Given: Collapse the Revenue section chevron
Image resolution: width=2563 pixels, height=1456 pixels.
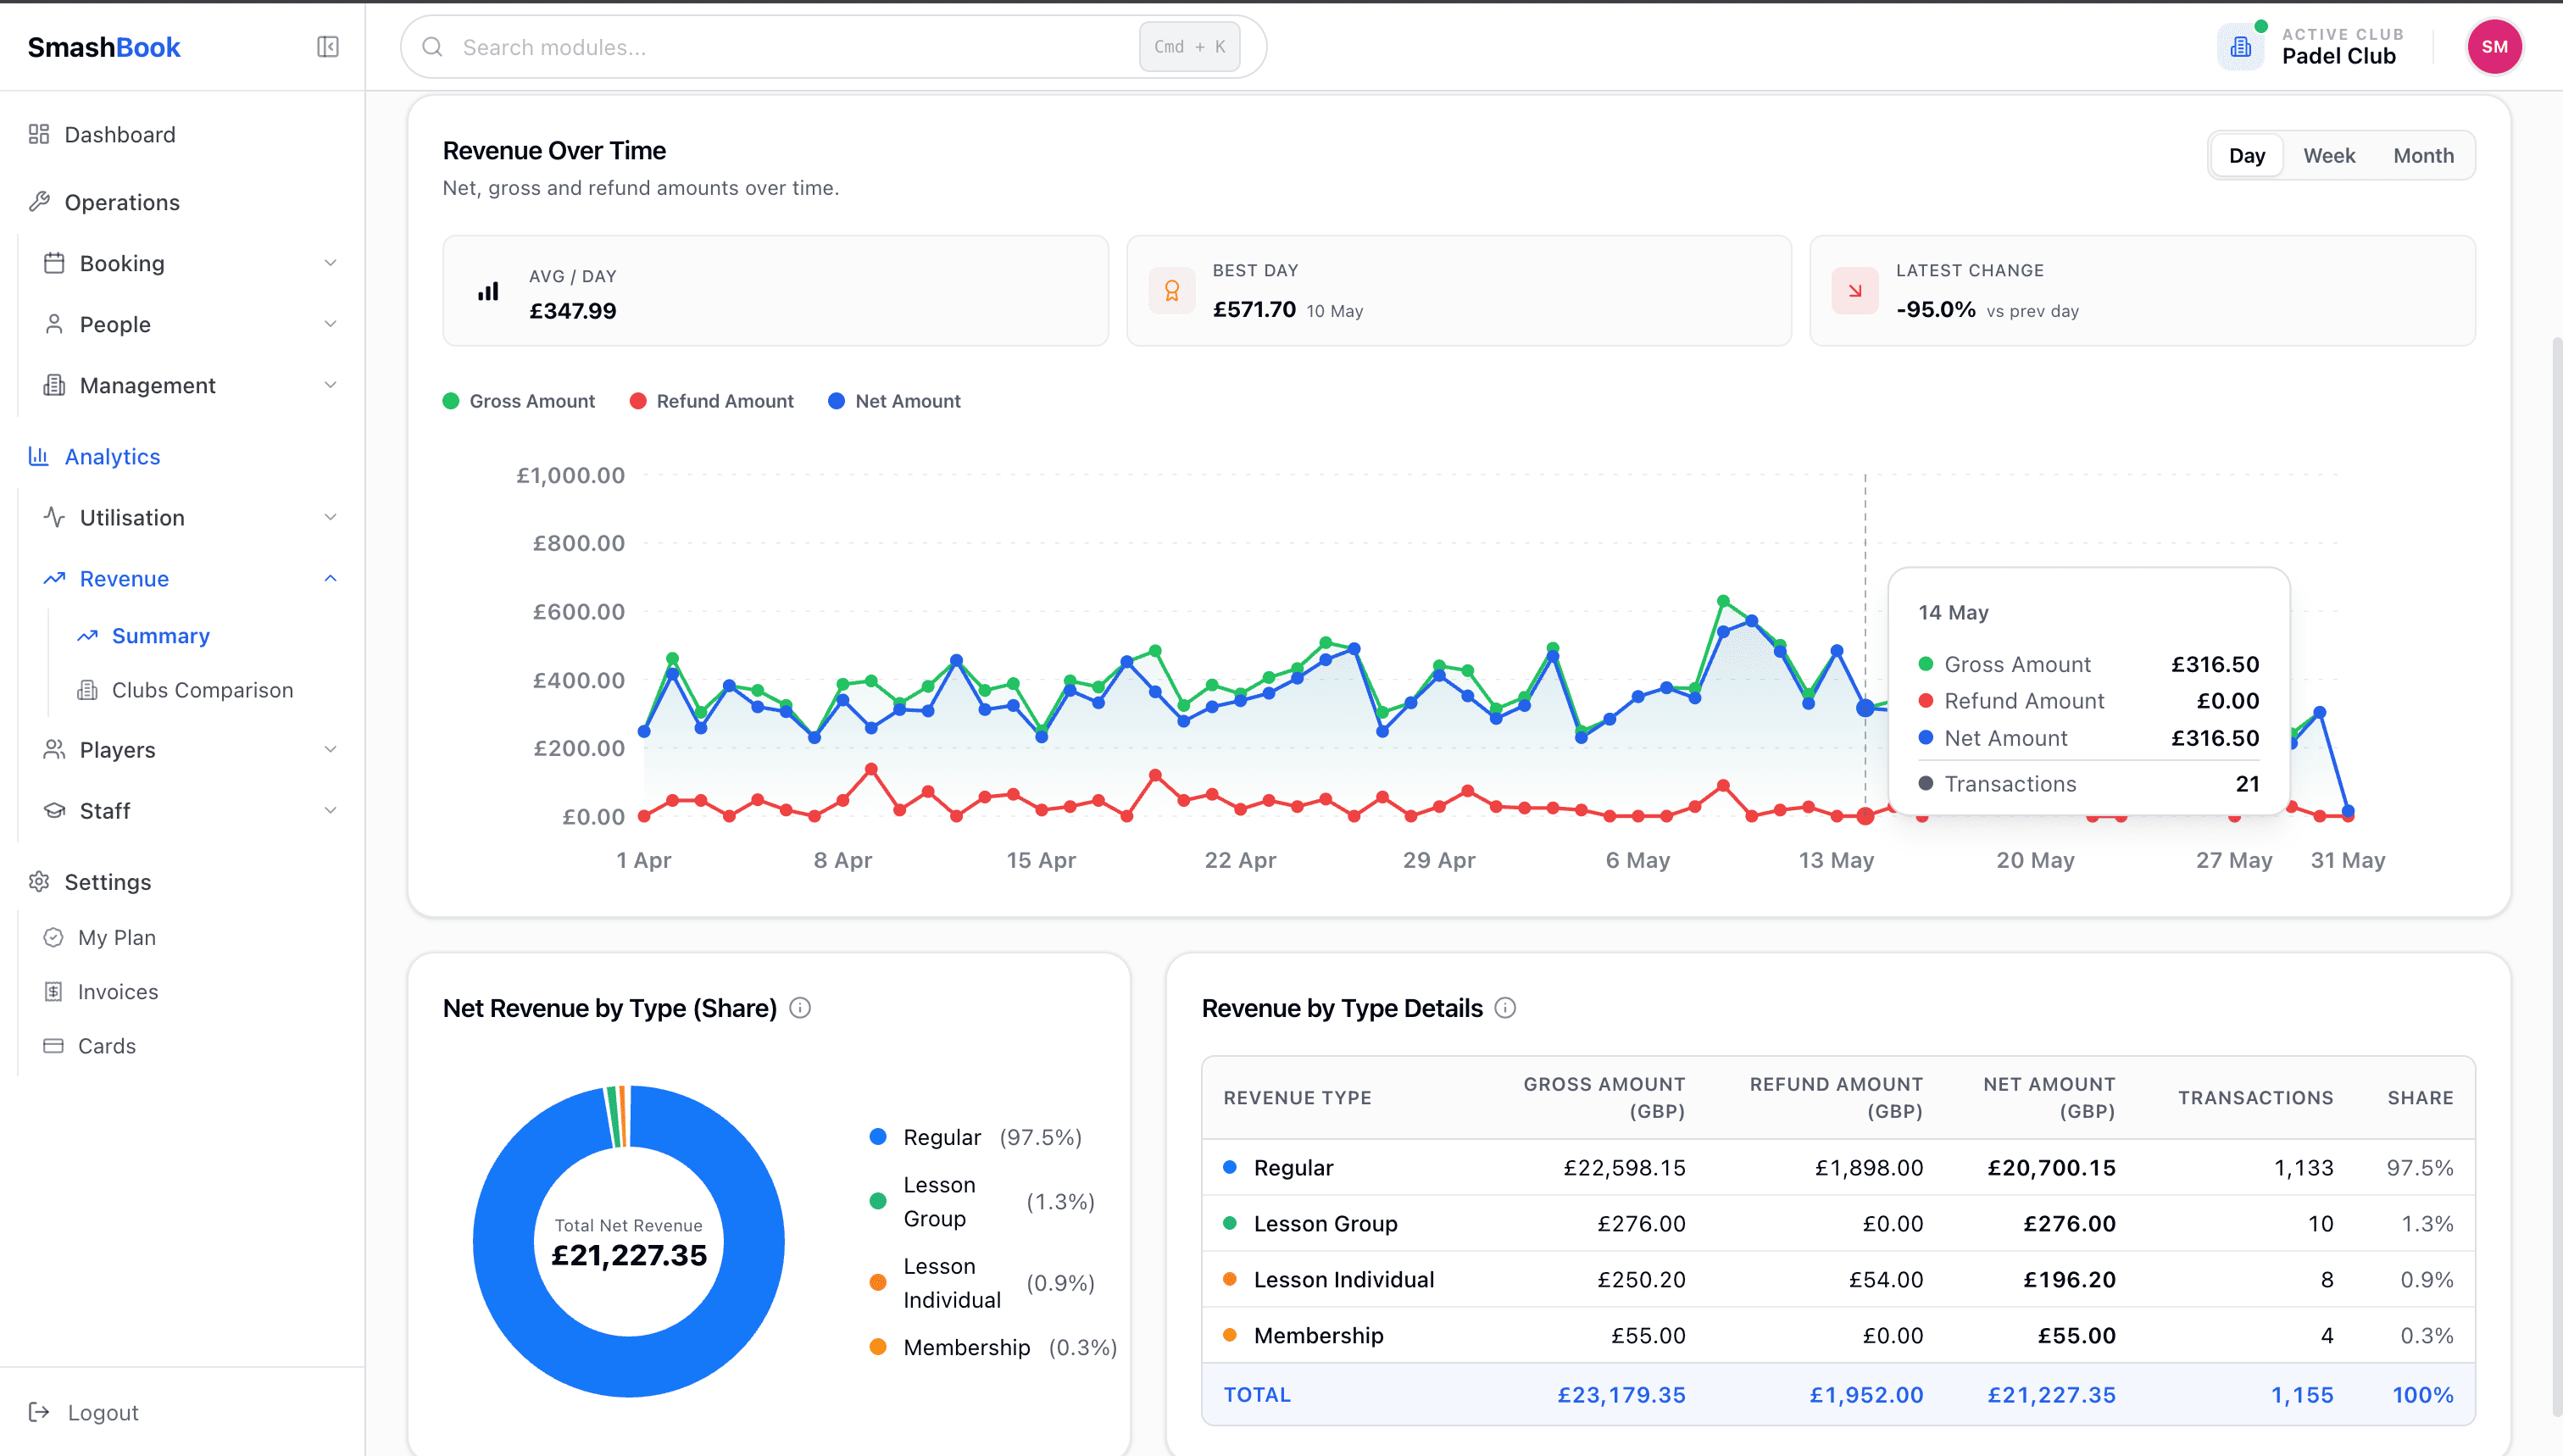Looking at the screenshot, I should click(x=330, y=578).
